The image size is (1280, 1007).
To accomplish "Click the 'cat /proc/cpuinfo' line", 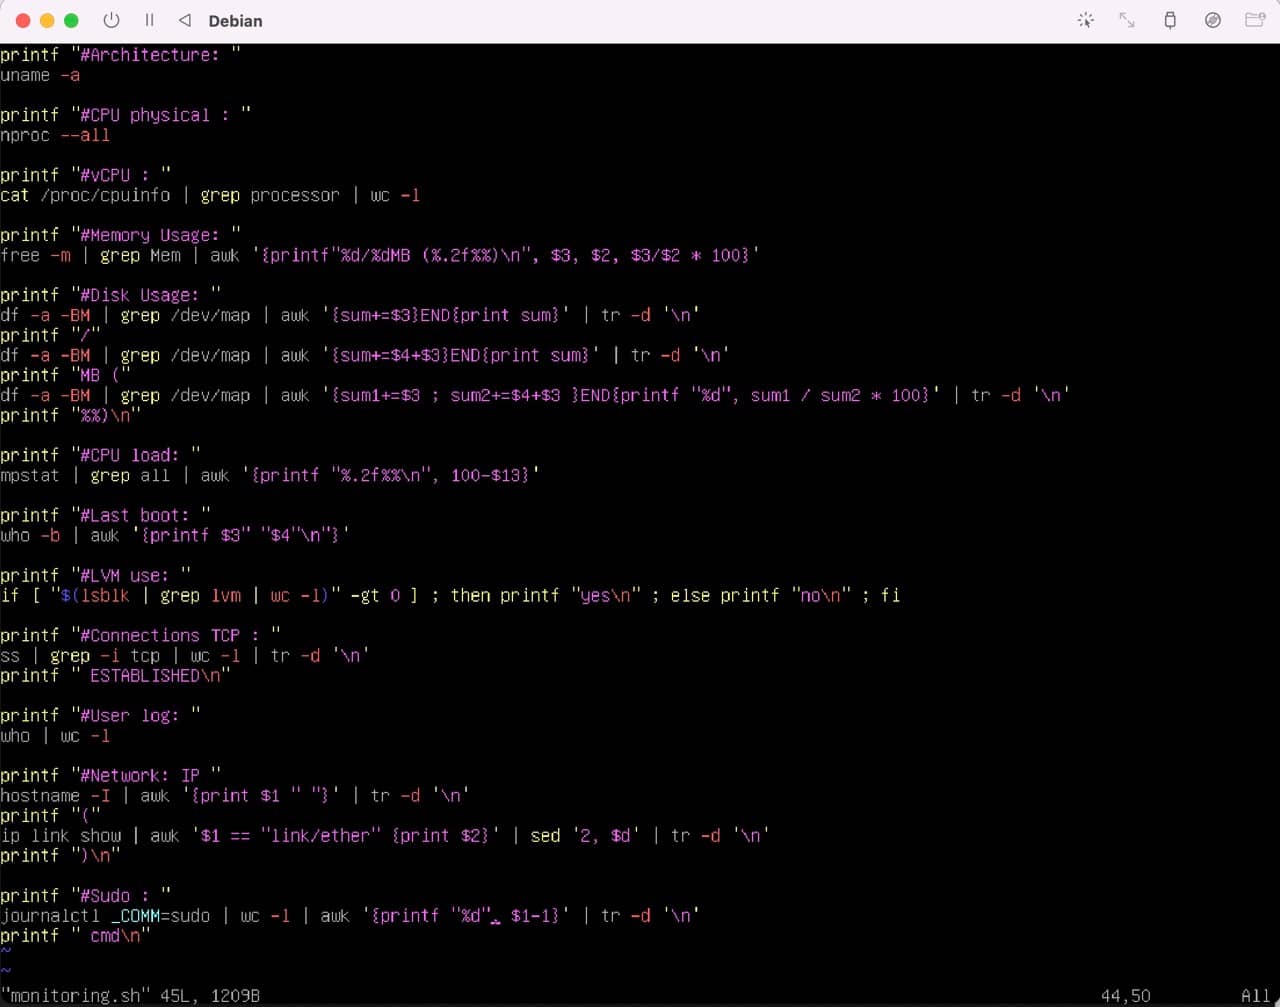I will tap(210, 195).
